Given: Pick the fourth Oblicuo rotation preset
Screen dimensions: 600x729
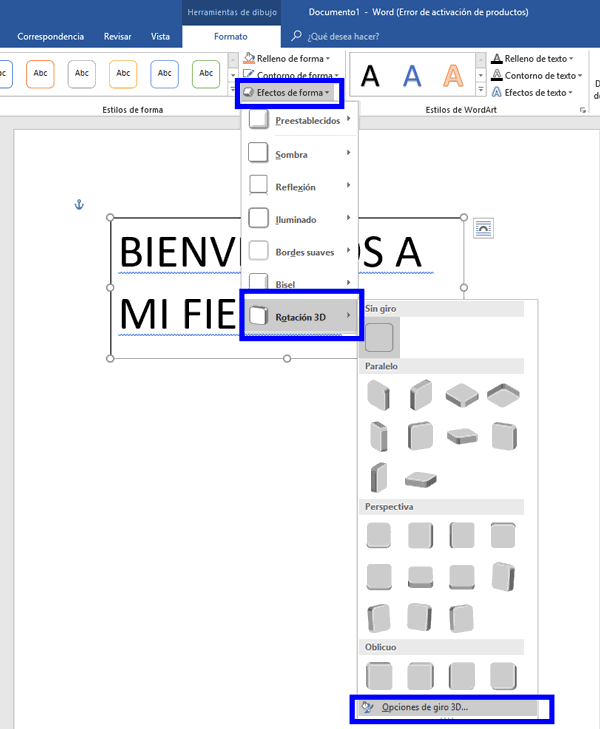Looking at the screenshot, I should 503,676.
